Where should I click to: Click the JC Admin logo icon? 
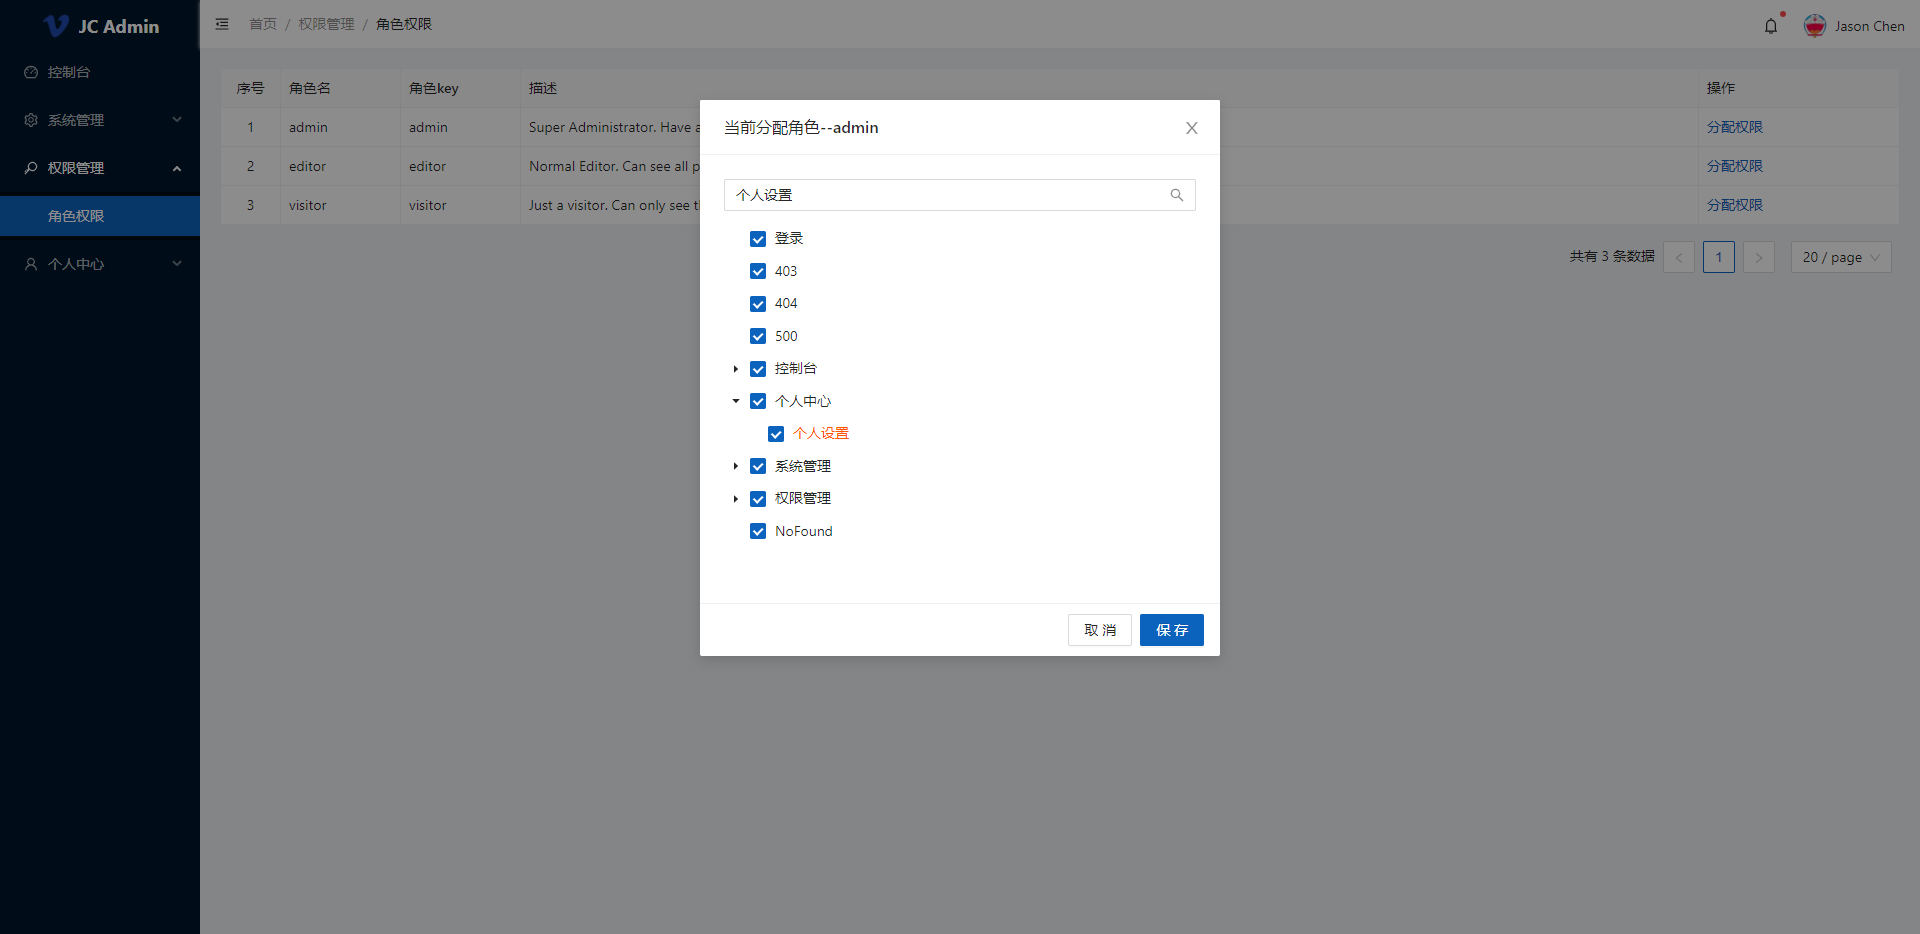click(57, 26)
